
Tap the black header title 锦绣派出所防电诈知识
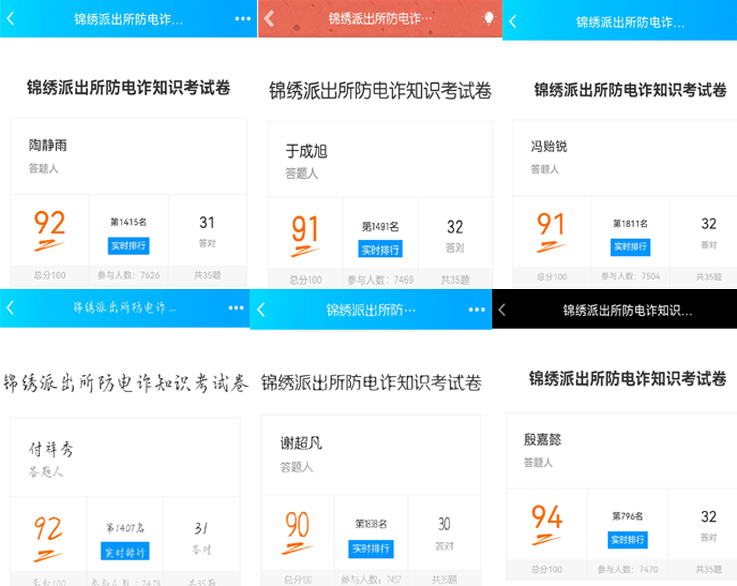point(626,310)
